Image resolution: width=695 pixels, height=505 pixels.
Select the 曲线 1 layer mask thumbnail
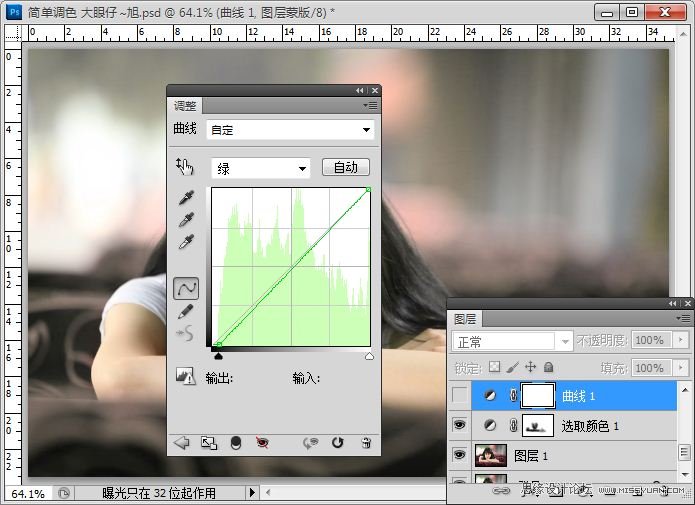(x=538, y=395)
